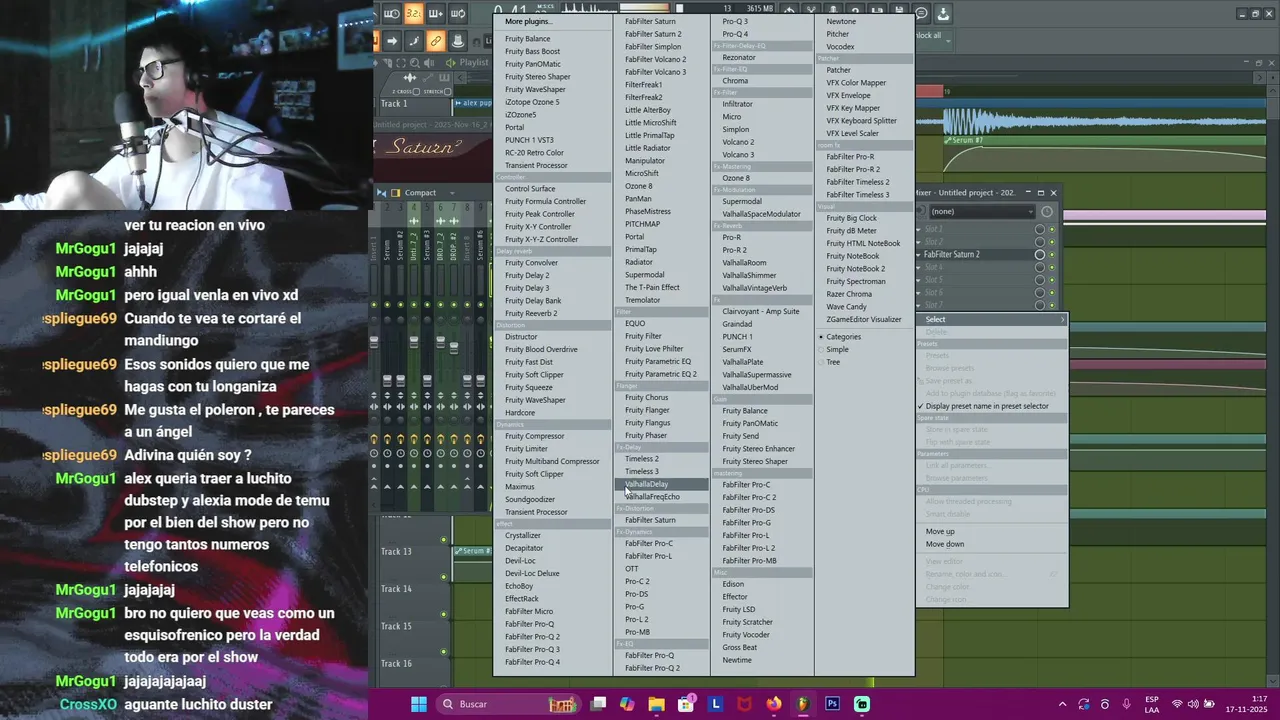This screenshot has height=720, width=1280.
Task: Click the FL Studio taskbar icon
Action: click(802, 704)
